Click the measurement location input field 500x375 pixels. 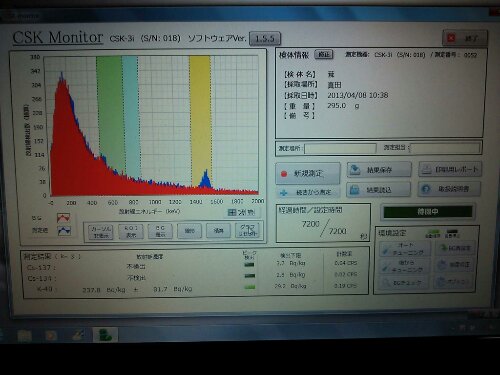click(340, 148)
